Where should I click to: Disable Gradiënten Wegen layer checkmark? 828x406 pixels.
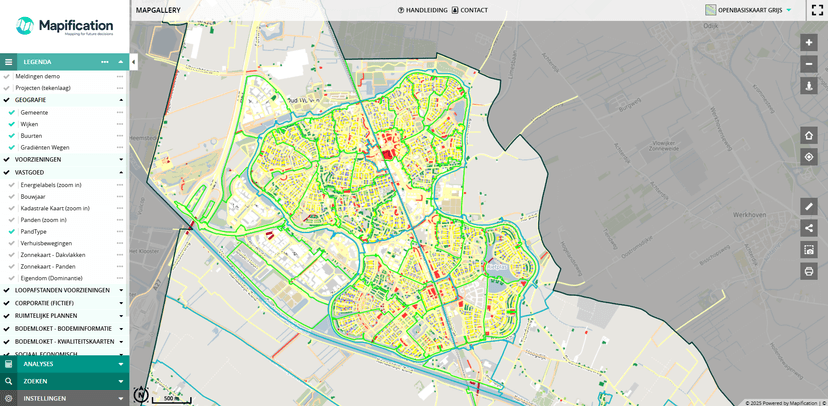coord(12,147)
